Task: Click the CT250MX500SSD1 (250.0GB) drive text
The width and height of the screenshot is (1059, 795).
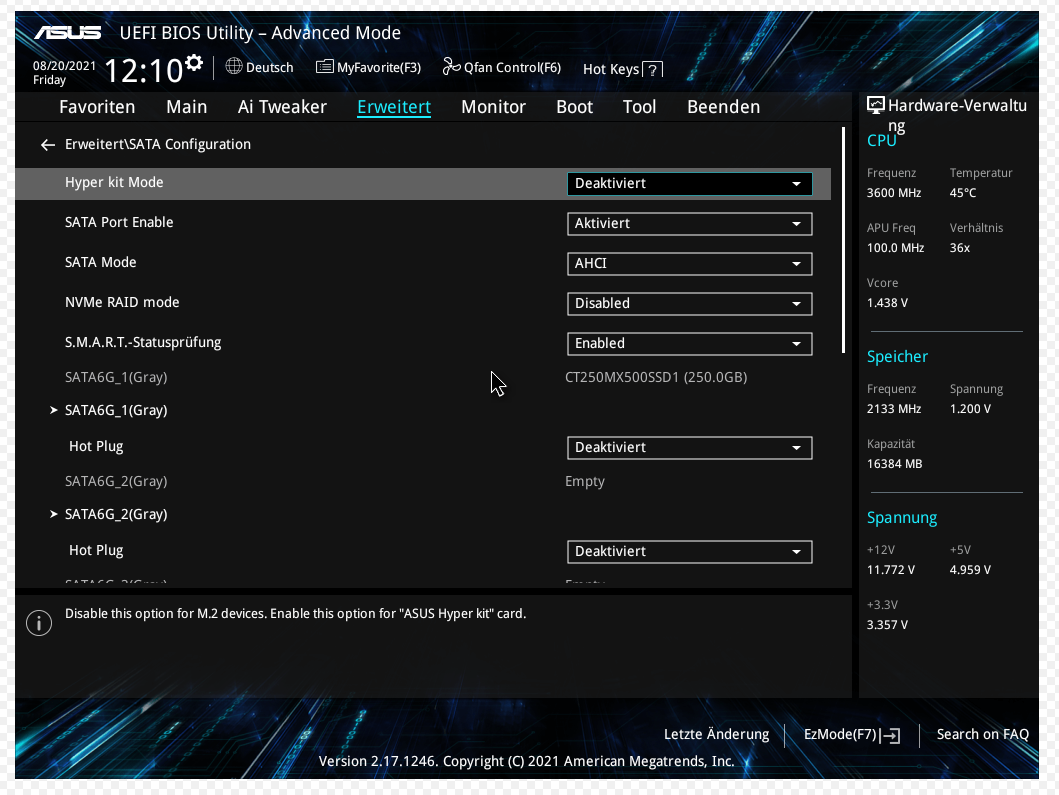Action: [656, 378]
